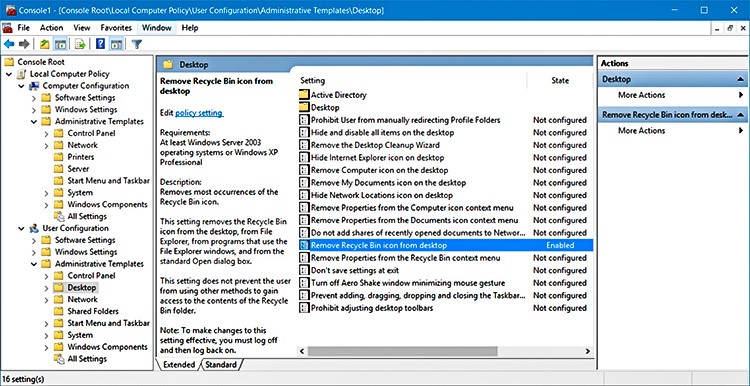Select 'Remove My Documents icon on the desktop'
Viewport: 750px width, 386px height.
point(388,183)
